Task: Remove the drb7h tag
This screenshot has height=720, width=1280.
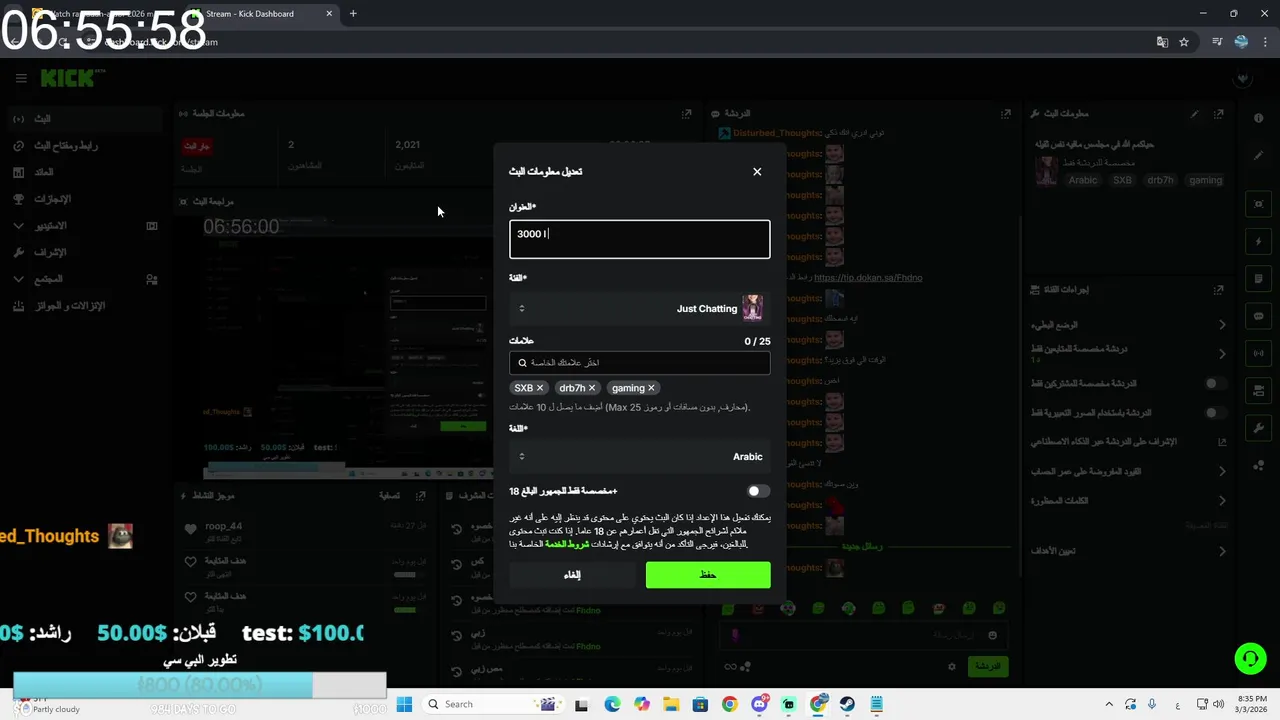Action: click(592, 388)
